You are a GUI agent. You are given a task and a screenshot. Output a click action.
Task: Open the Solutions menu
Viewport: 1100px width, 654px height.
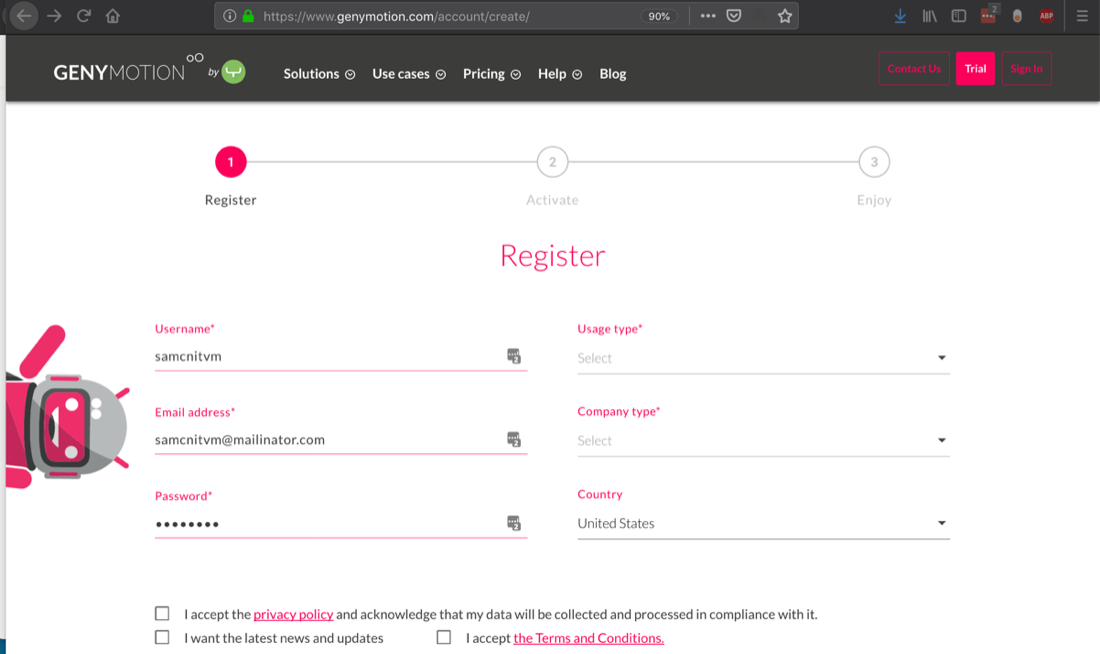tap(319, 74)
